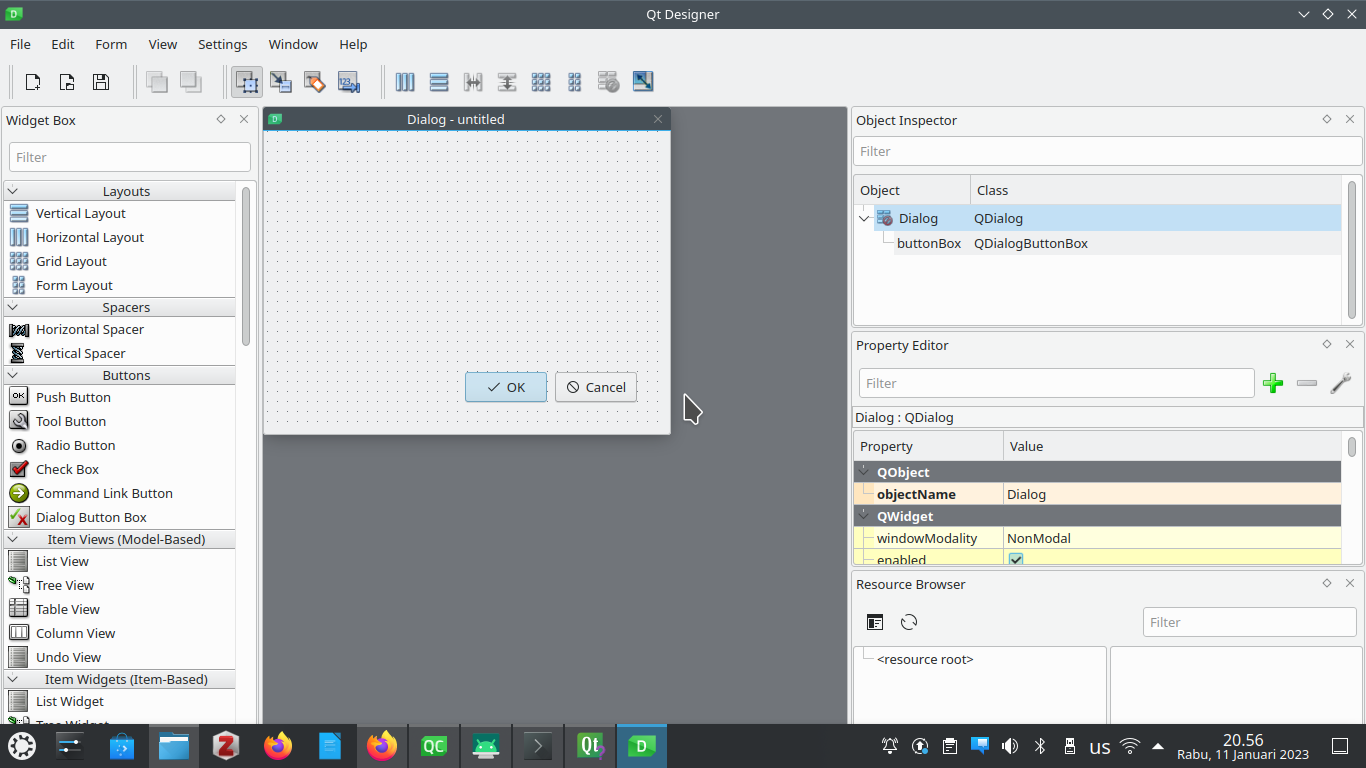Click Adjust Size toolbar icon
1366x768 pixels.
click(x=643, y=82)
